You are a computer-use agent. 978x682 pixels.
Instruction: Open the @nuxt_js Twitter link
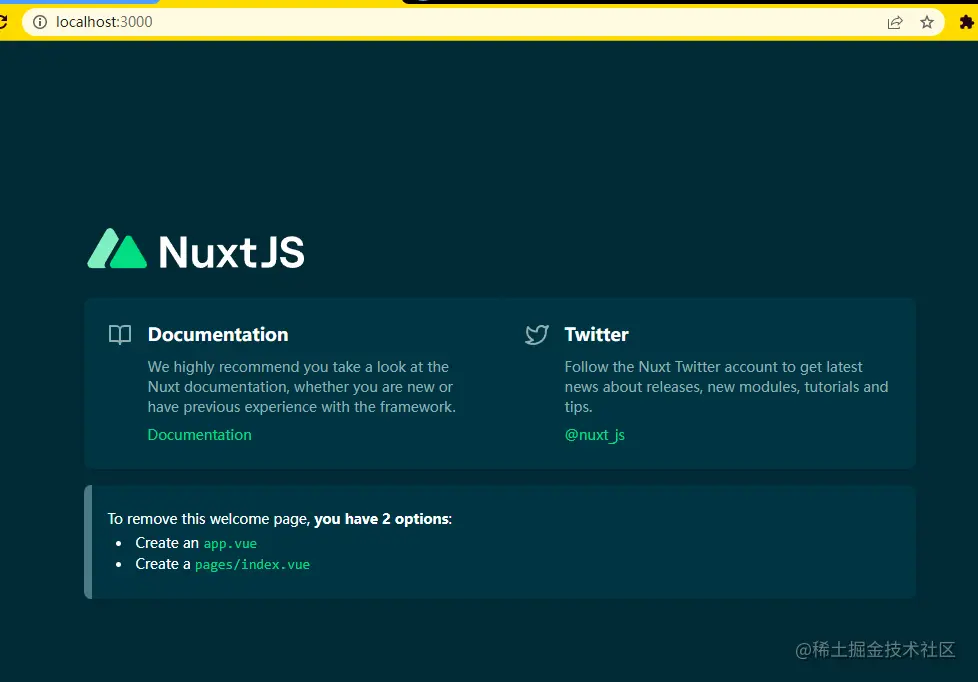pos(594,435)
